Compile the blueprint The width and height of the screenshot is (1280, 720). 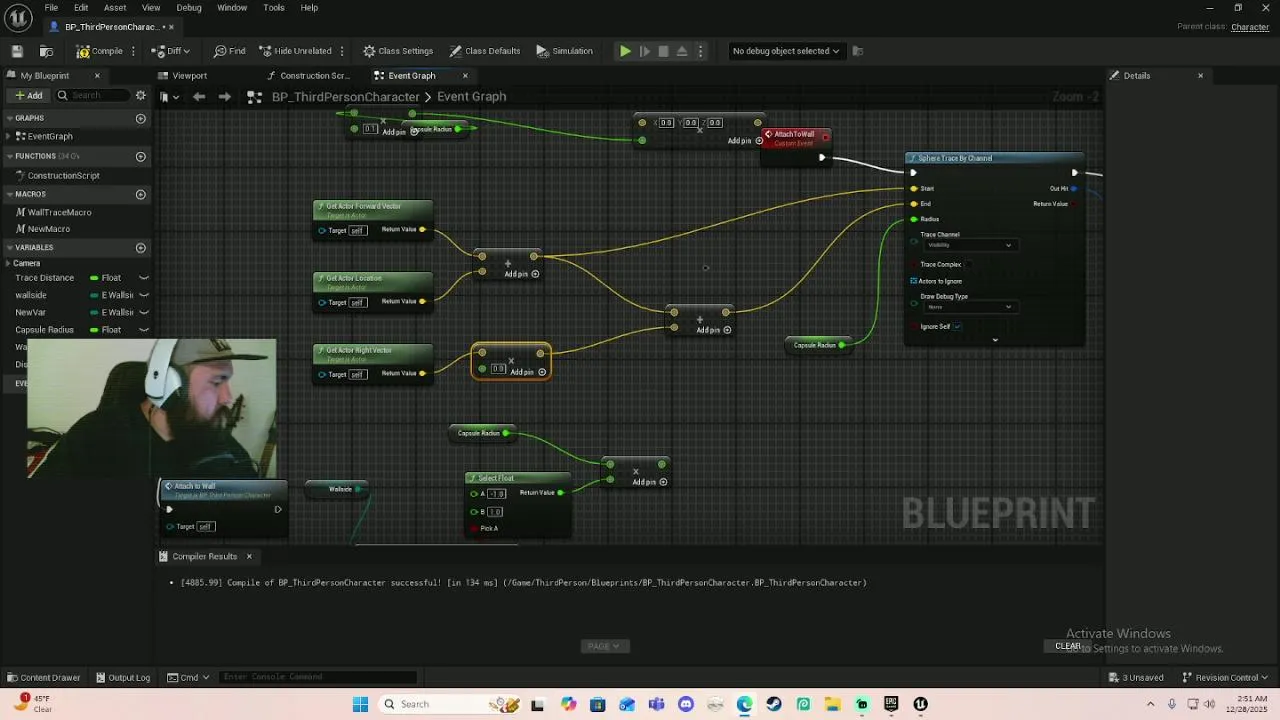pos(100,51)
